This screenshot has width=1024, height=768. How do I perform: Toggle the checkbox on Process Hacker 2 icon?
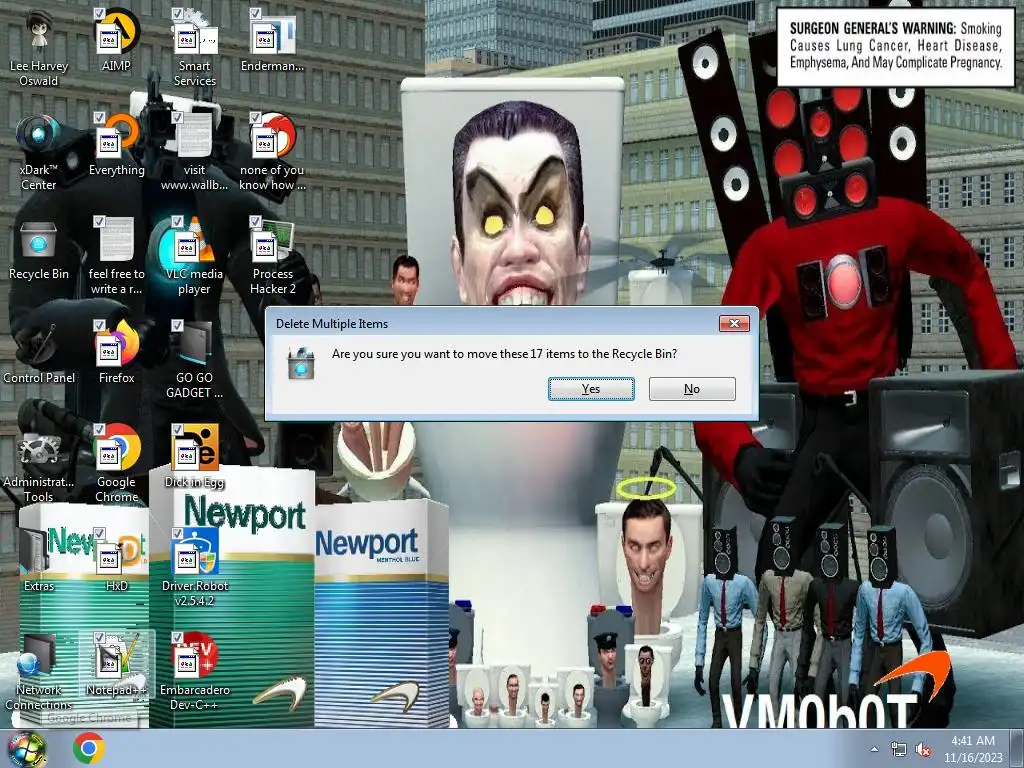(x=255, y=221)
